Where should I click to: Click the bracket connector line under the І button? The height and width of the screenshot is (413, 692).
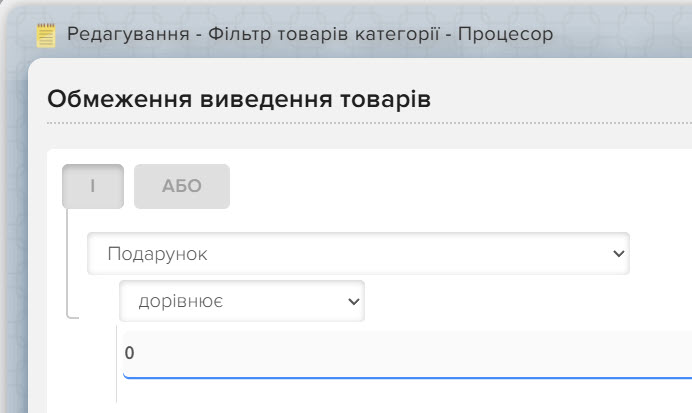pos(67,263)
